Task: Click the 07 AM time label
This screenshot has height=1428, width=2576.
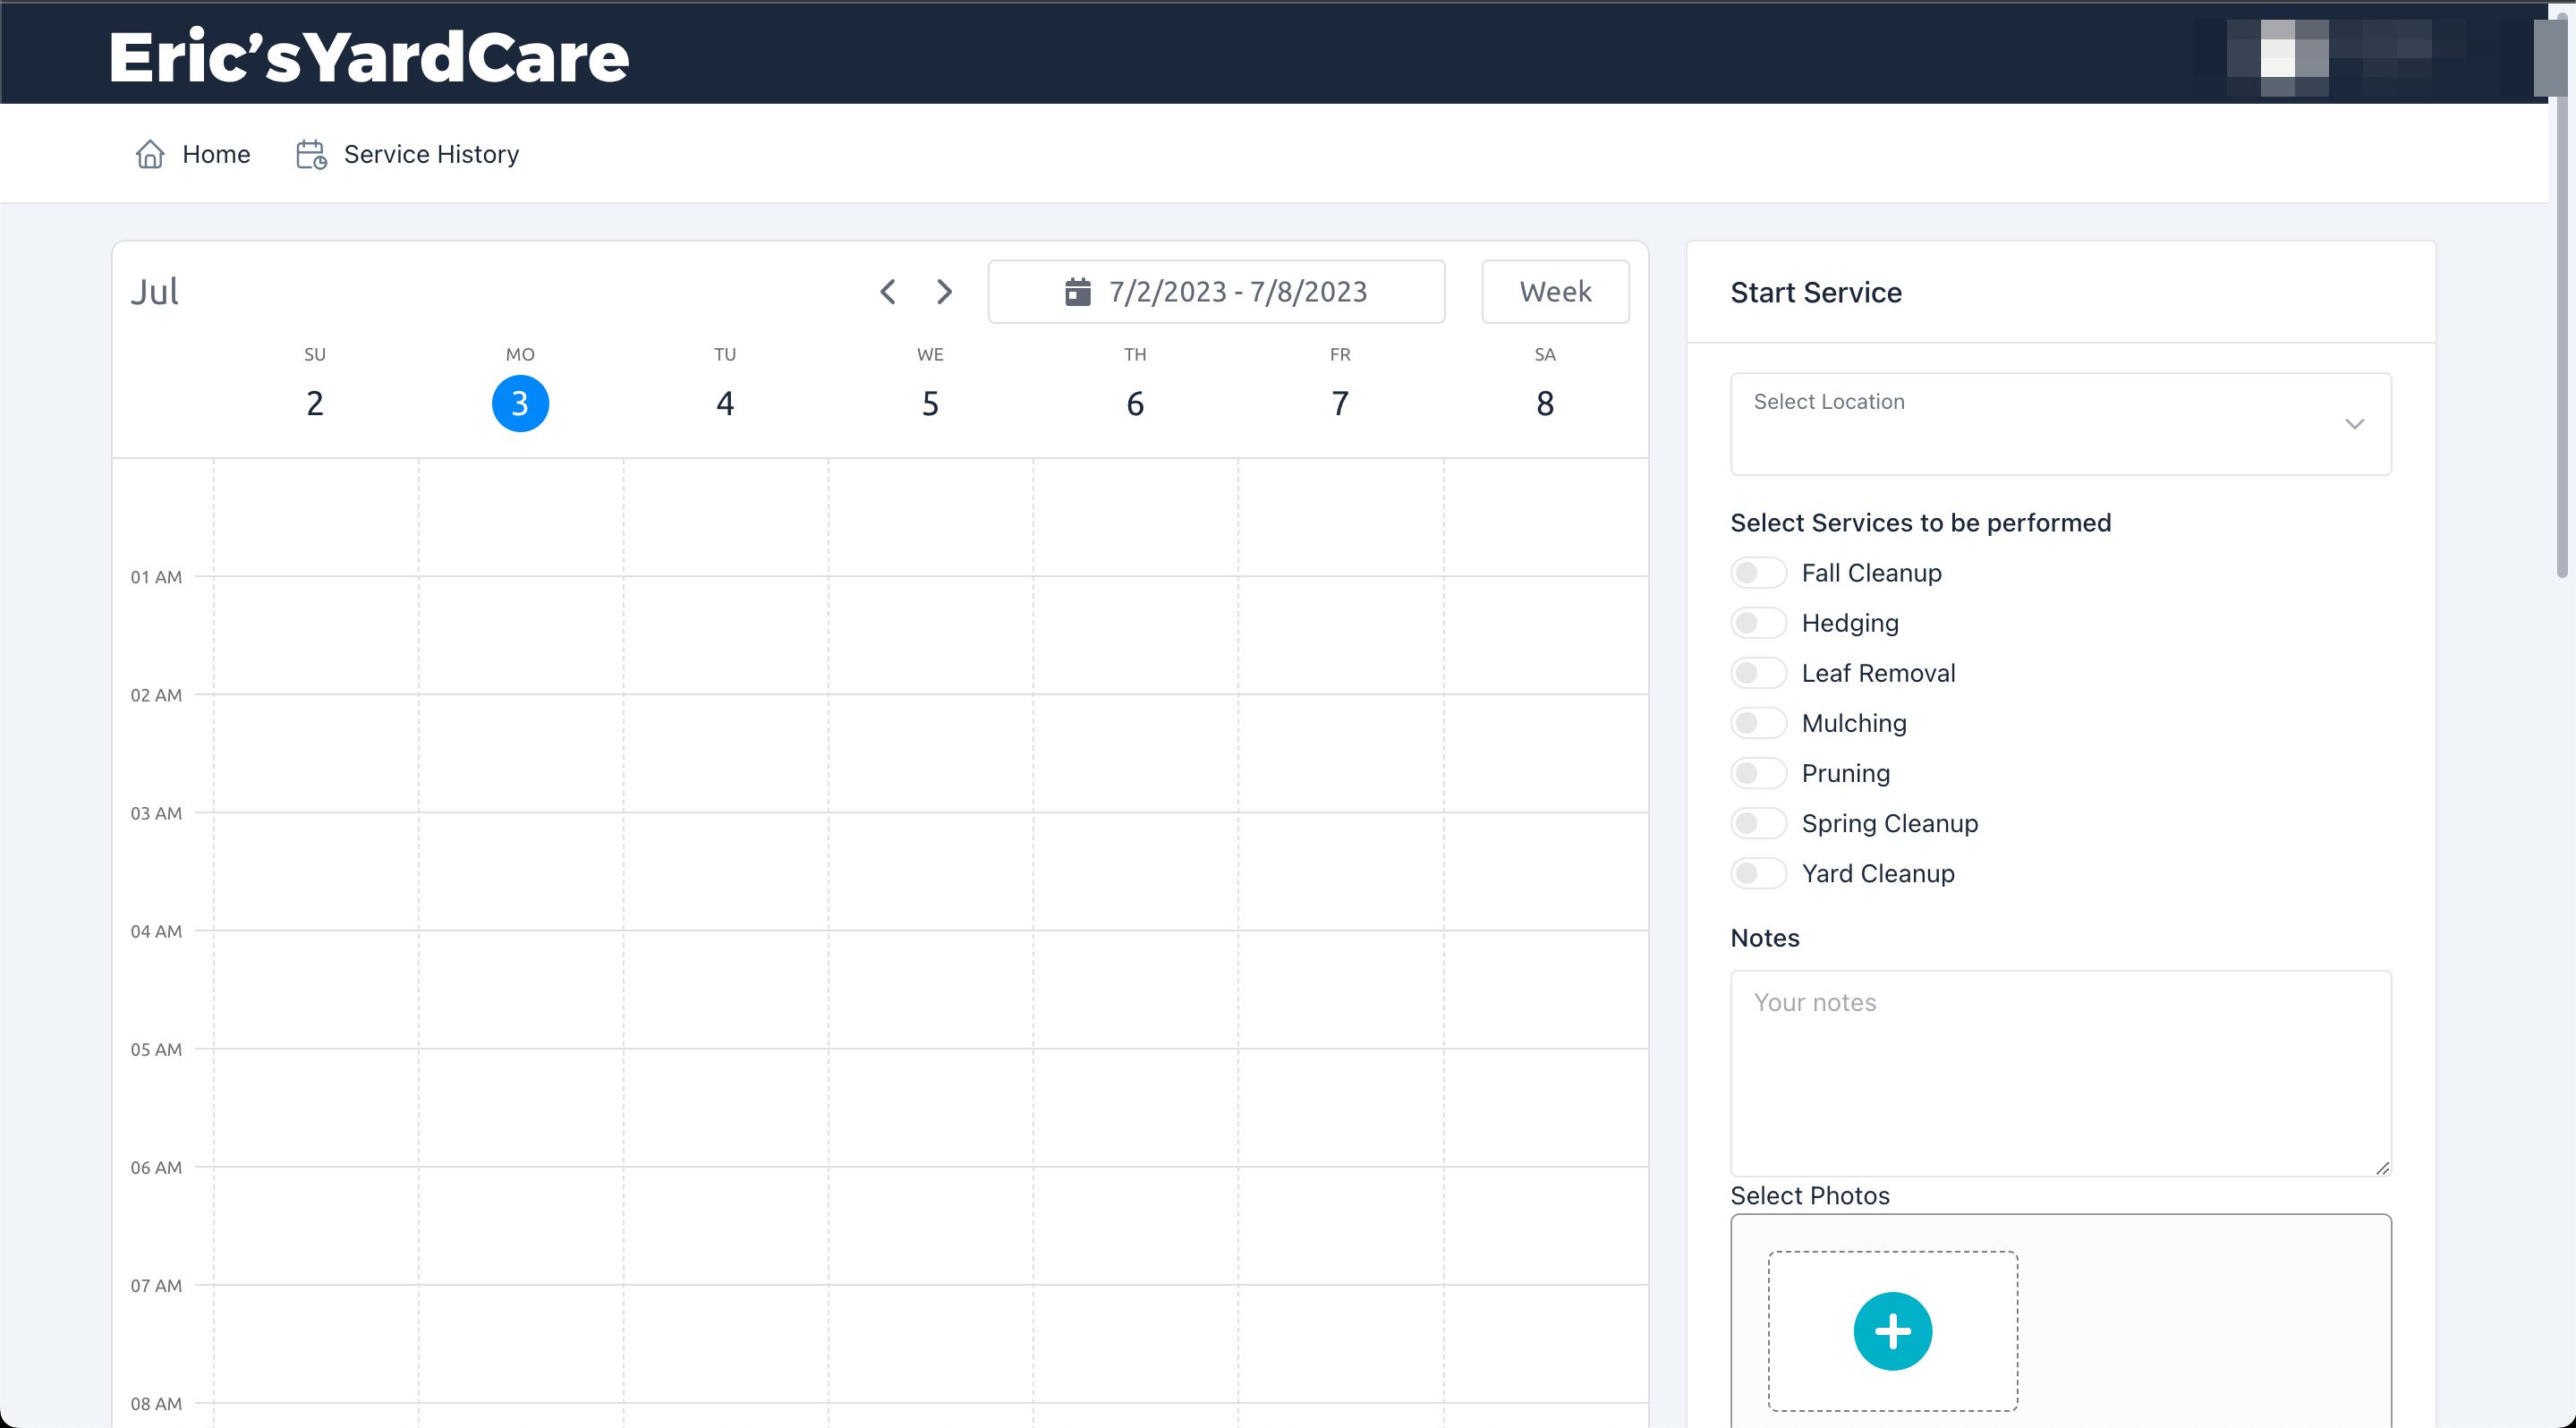Action: 156,1285
